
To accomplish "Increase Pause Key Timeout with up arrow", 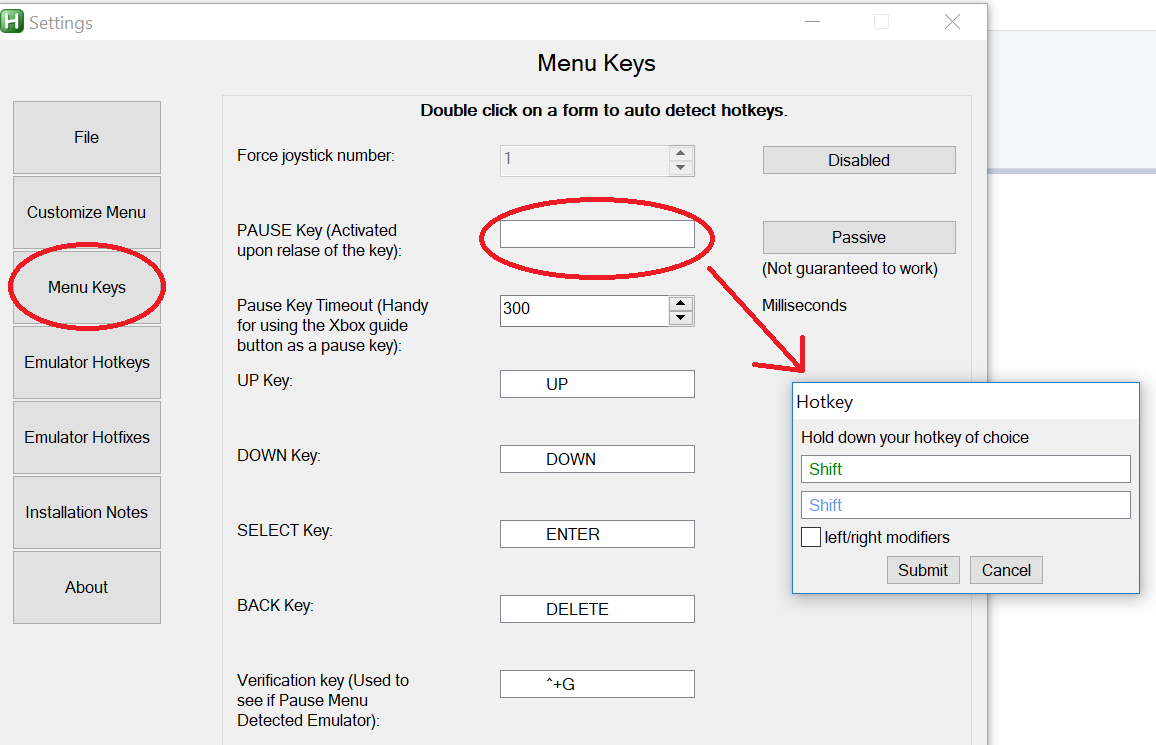I will click(680, 303).
